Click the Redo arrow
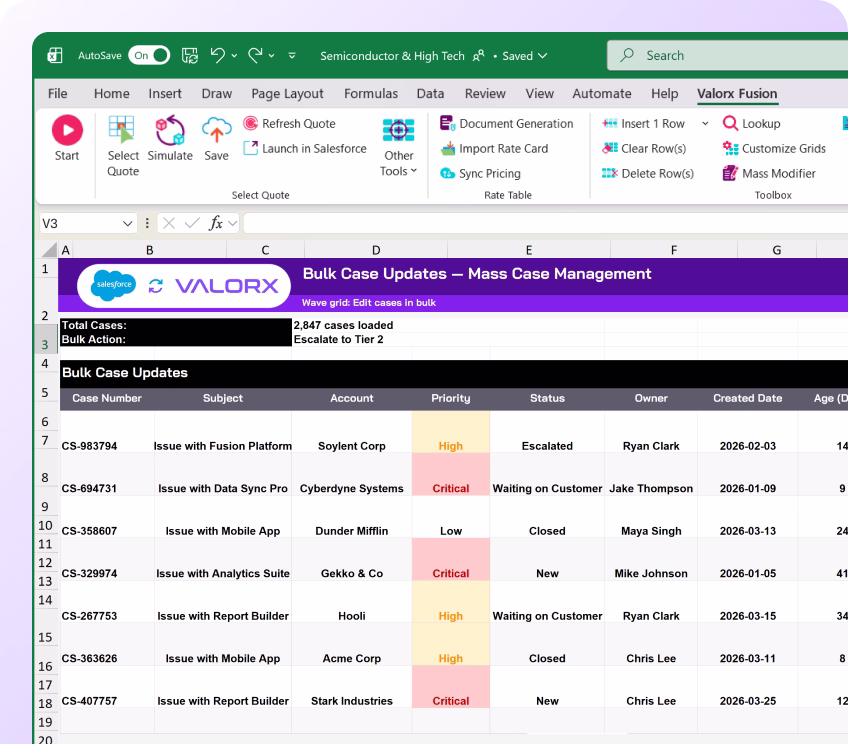848x744 pixels. coord(255,55)
